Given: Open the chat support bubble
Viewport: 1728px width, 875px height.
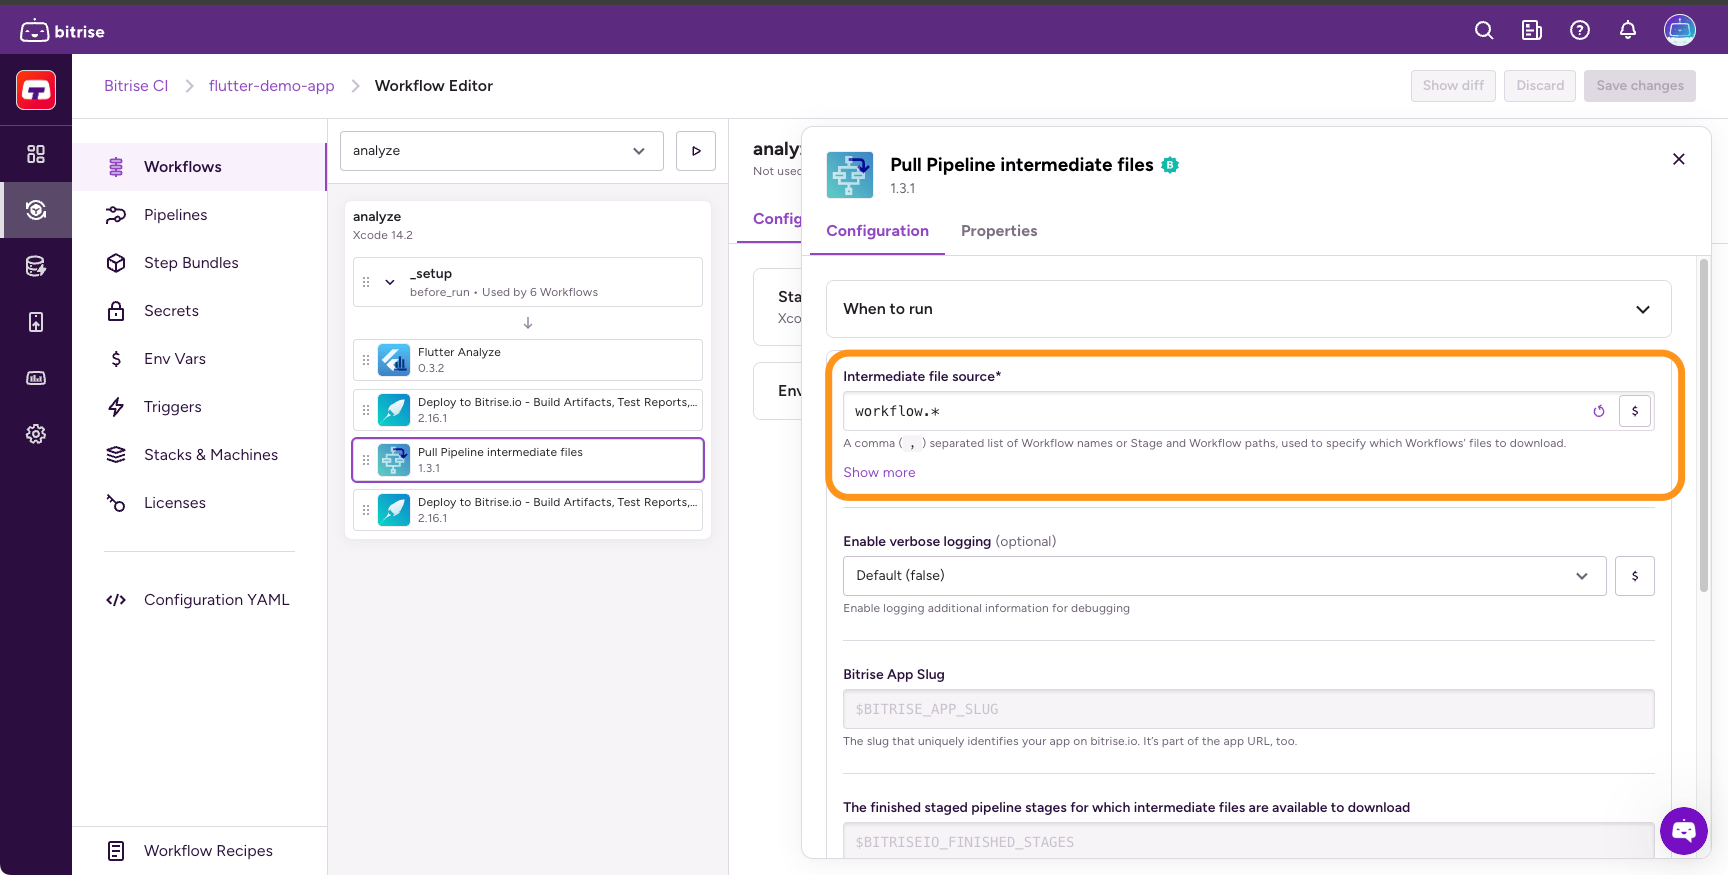Looking at the screenshot, I should (1684, 830).
